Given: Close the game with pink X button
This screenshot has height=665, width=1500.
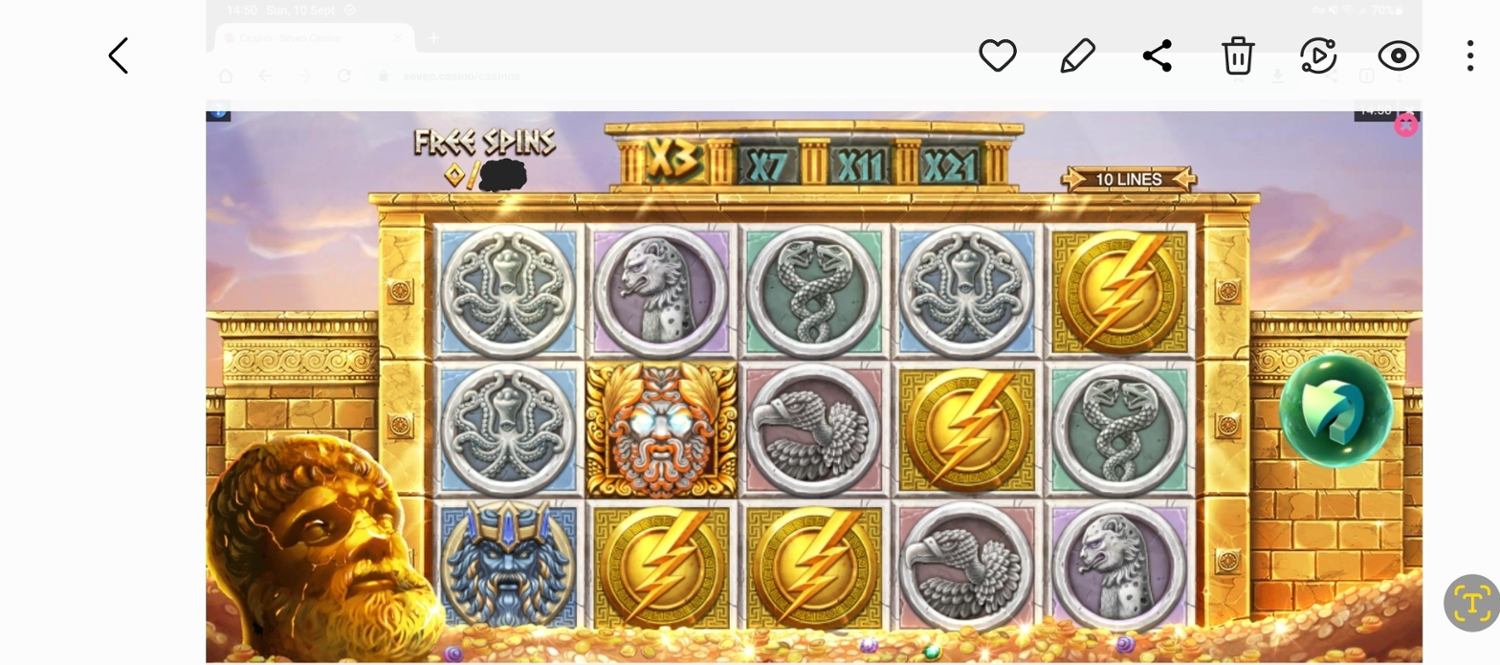Looking at the screenshot, I should (x=1406, y=125).
